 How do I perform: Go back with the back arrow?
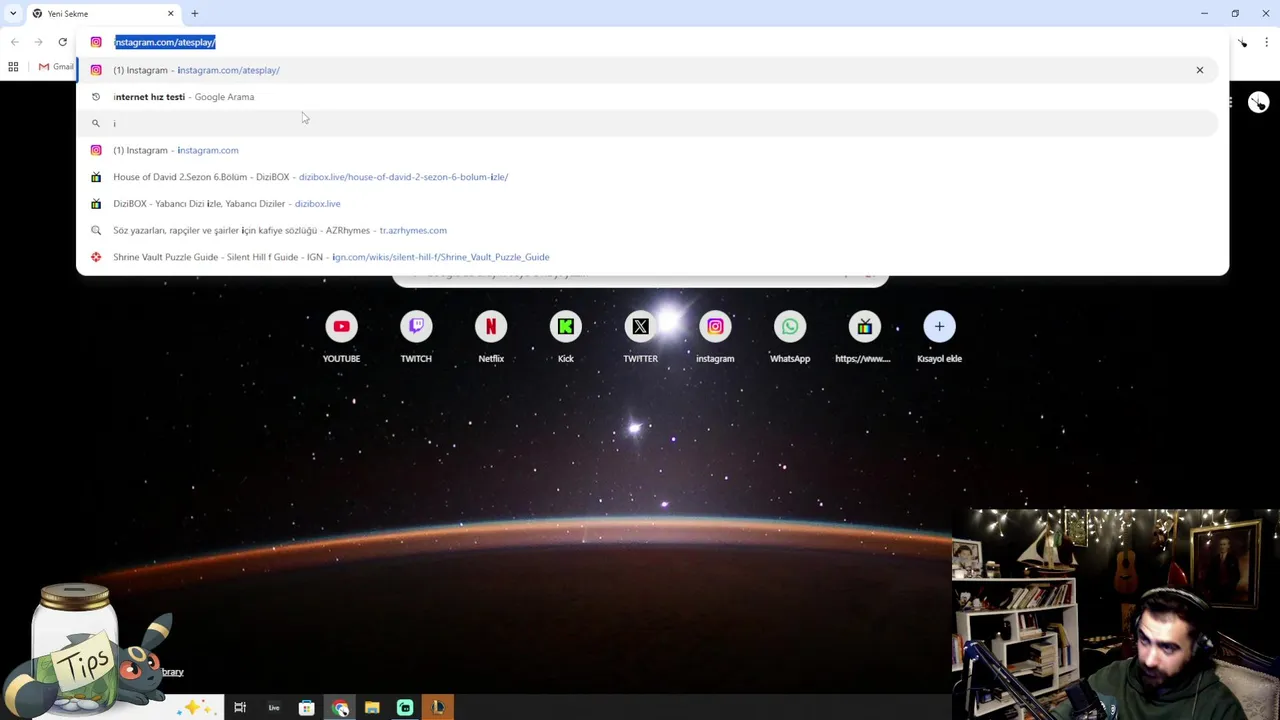(x=14, y=42)
